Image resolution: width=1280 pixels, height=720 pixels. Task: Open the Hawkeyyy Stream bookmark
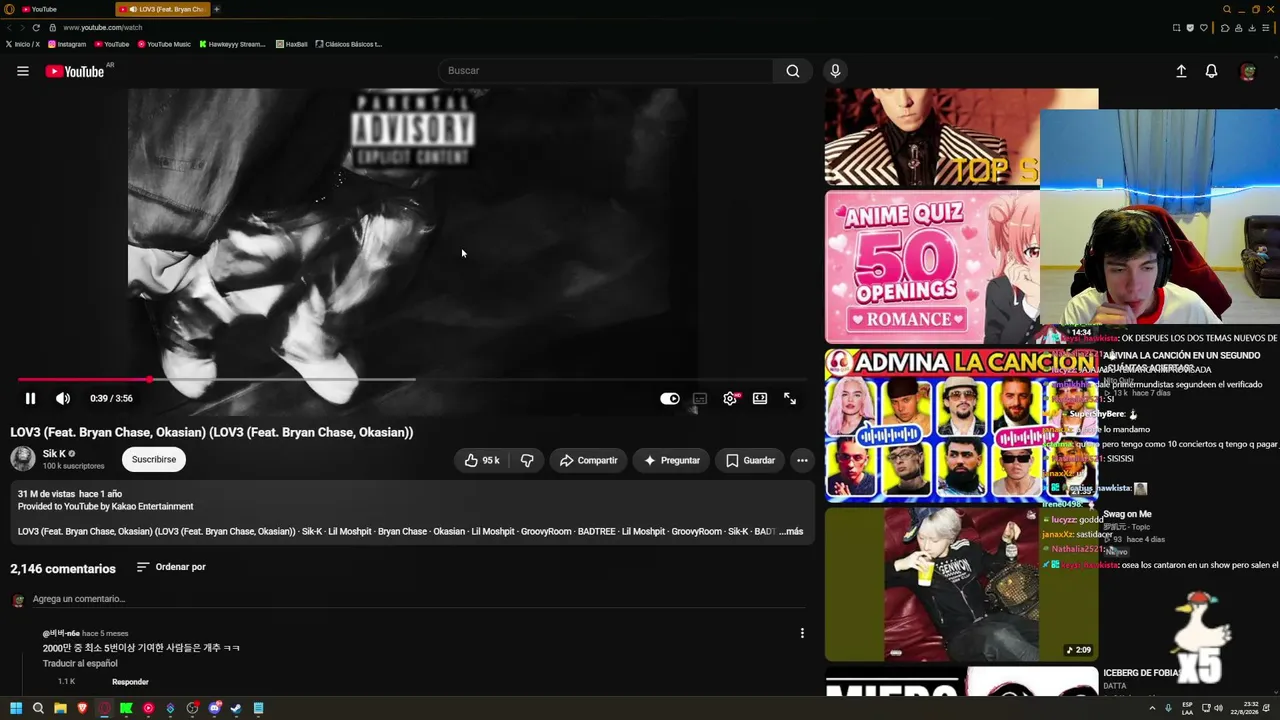(232, 44)
